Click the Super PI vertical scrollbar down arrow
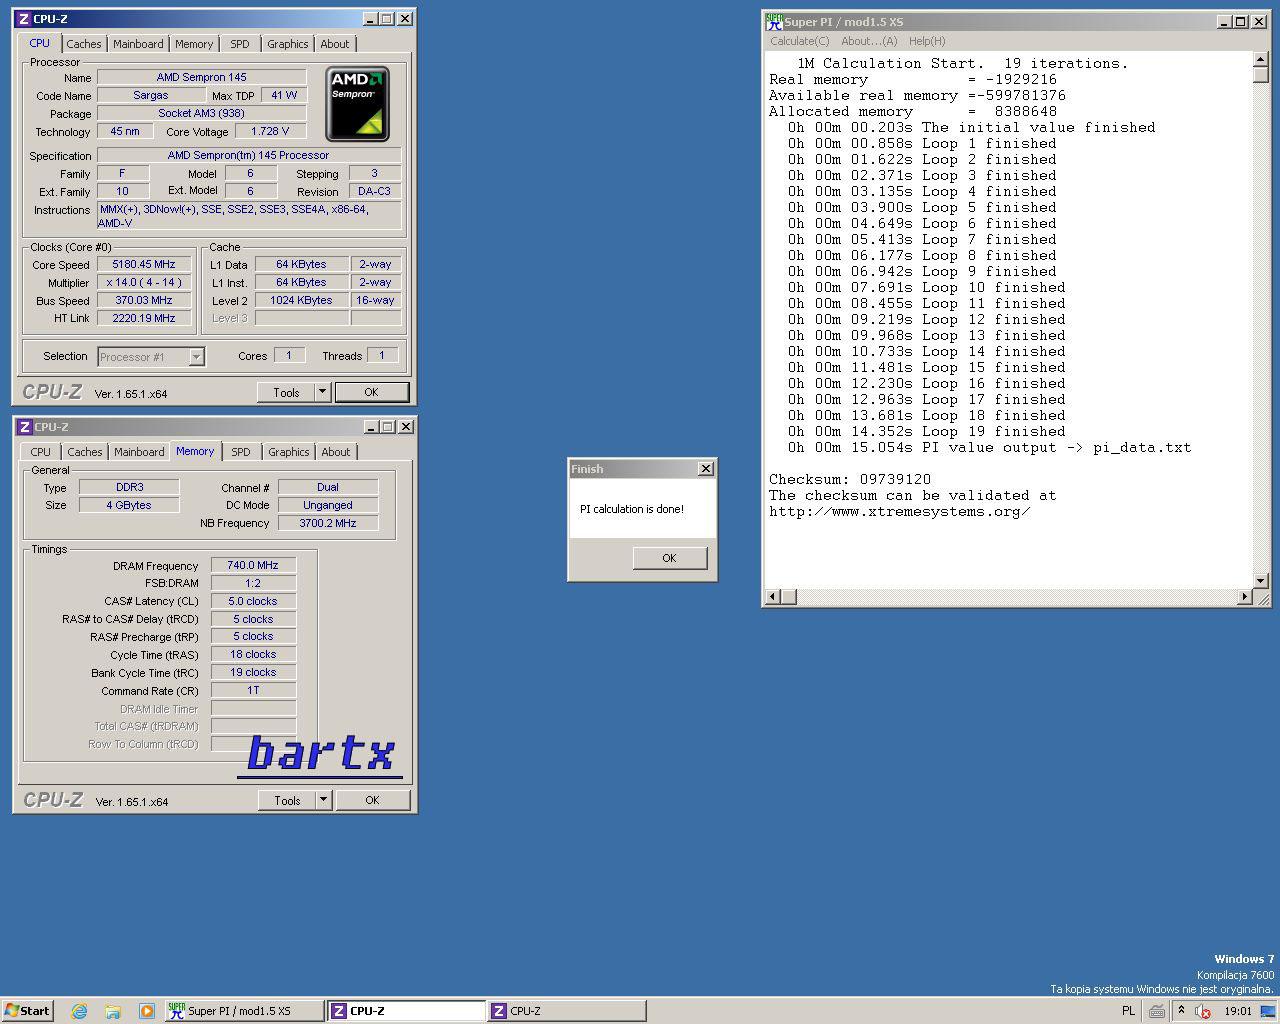Screen dimensions: 1280x1024 tap(1260, 580)
